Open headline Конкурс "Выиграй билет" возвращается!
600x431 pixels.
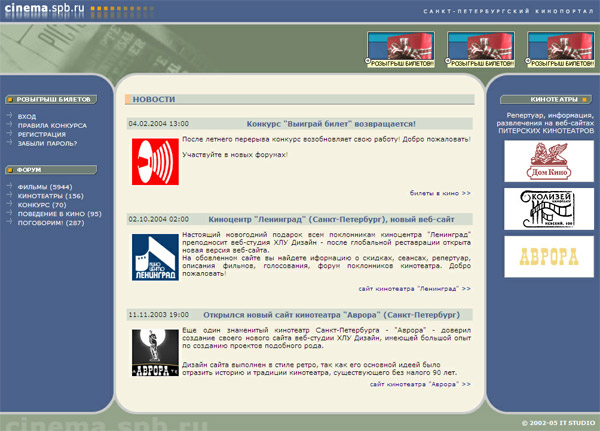331,124
